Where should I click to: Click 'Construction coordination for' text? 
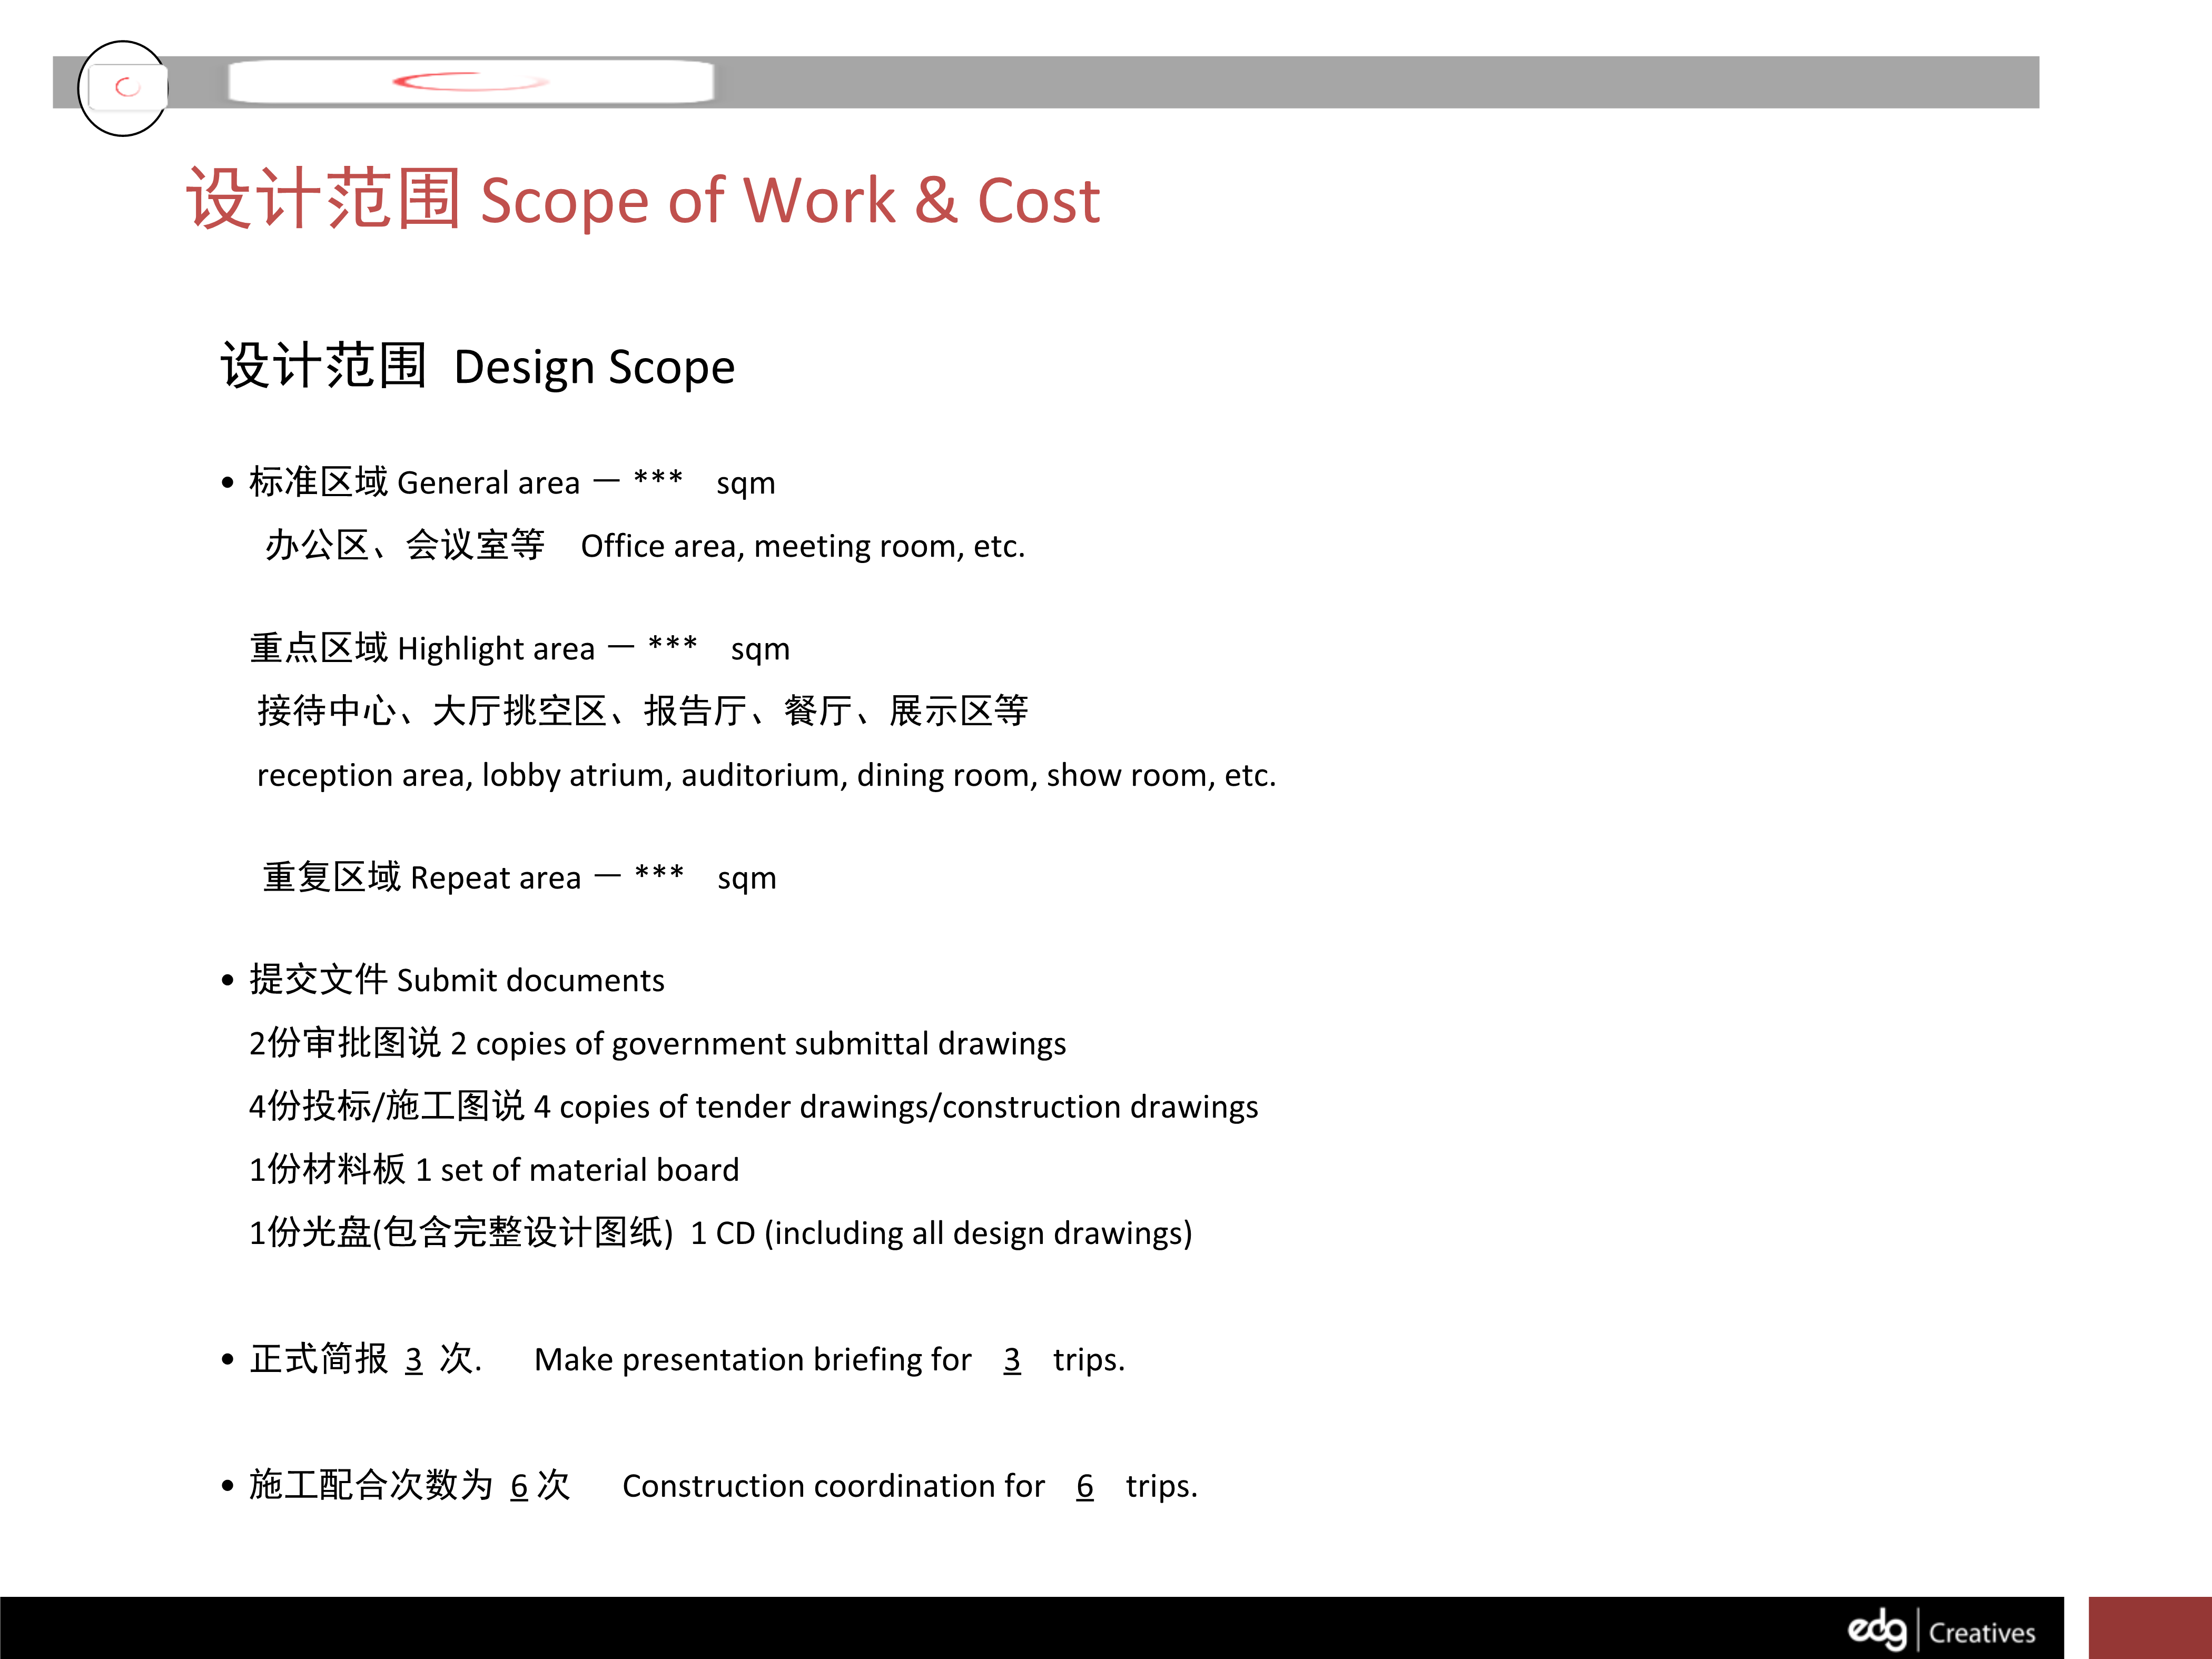tap(833, 1486)
